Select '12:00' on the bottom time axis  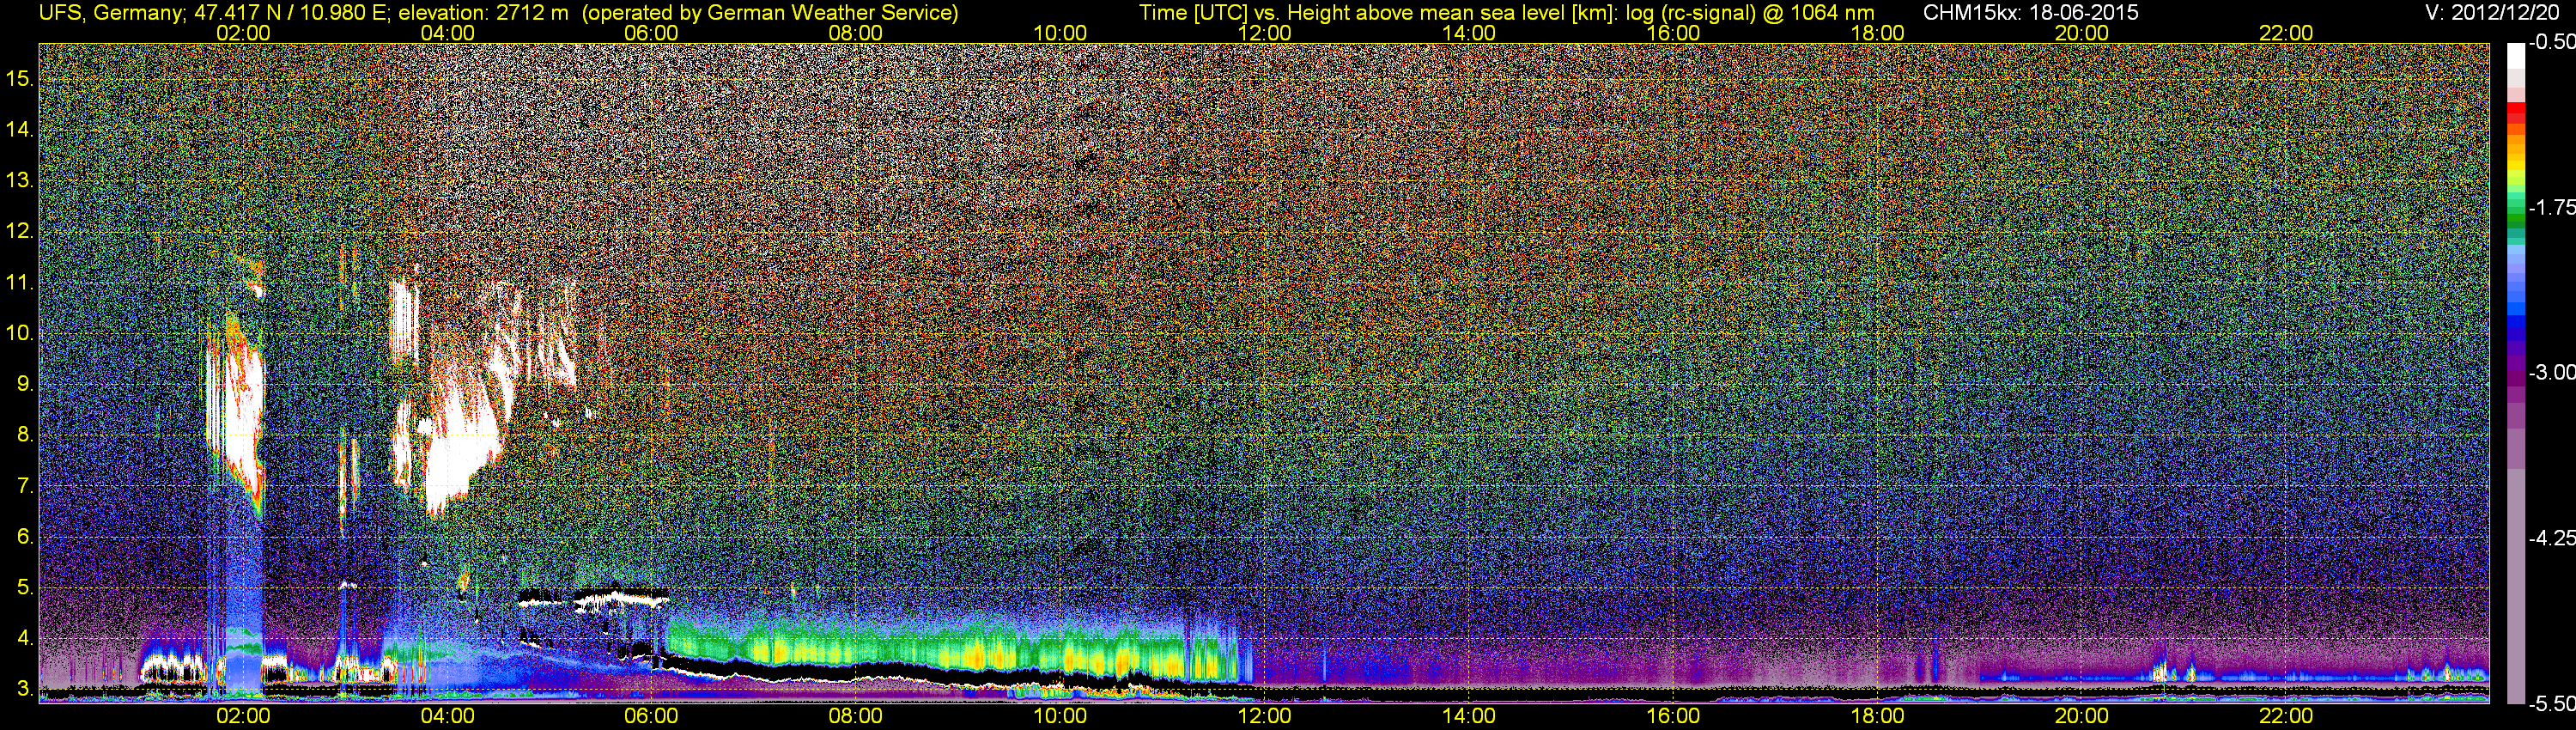pyautogui.click(x=1264, y=716)
